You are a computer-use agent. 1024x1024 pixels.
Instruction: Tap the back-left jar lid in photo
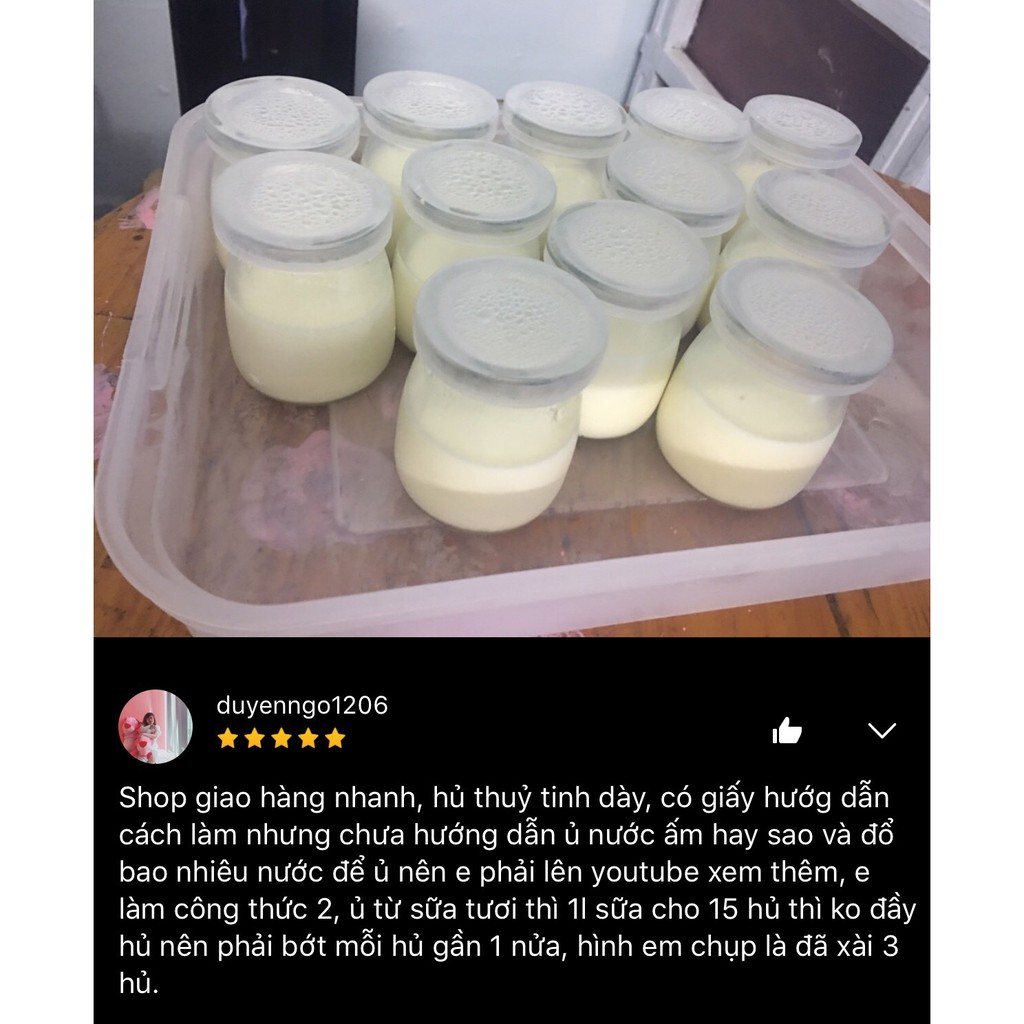click(x=281, y=116)
